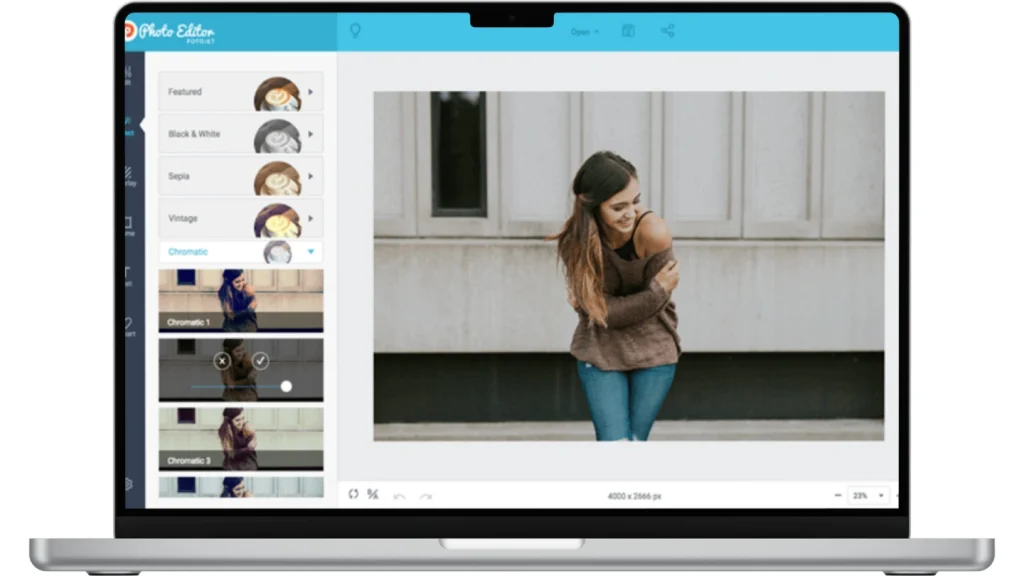The height and width of the screenshot is (576, 1024).
Task: Click the rotate/reset icon in bottom bar
Action: click(353, 494)
